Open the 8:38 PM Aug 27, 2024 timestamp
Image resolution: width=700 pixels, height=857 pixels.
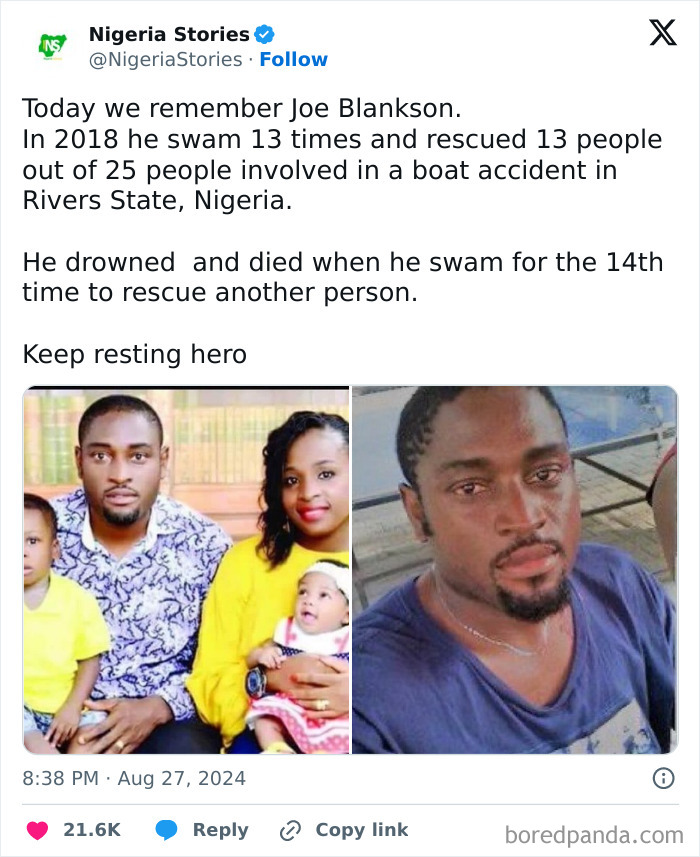134,778
